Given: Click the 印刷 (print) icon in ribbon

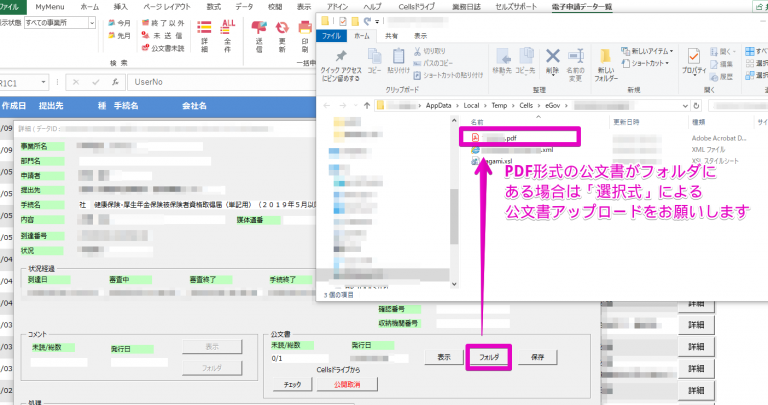Looking at the screenshot, I should tap(305, 36).
